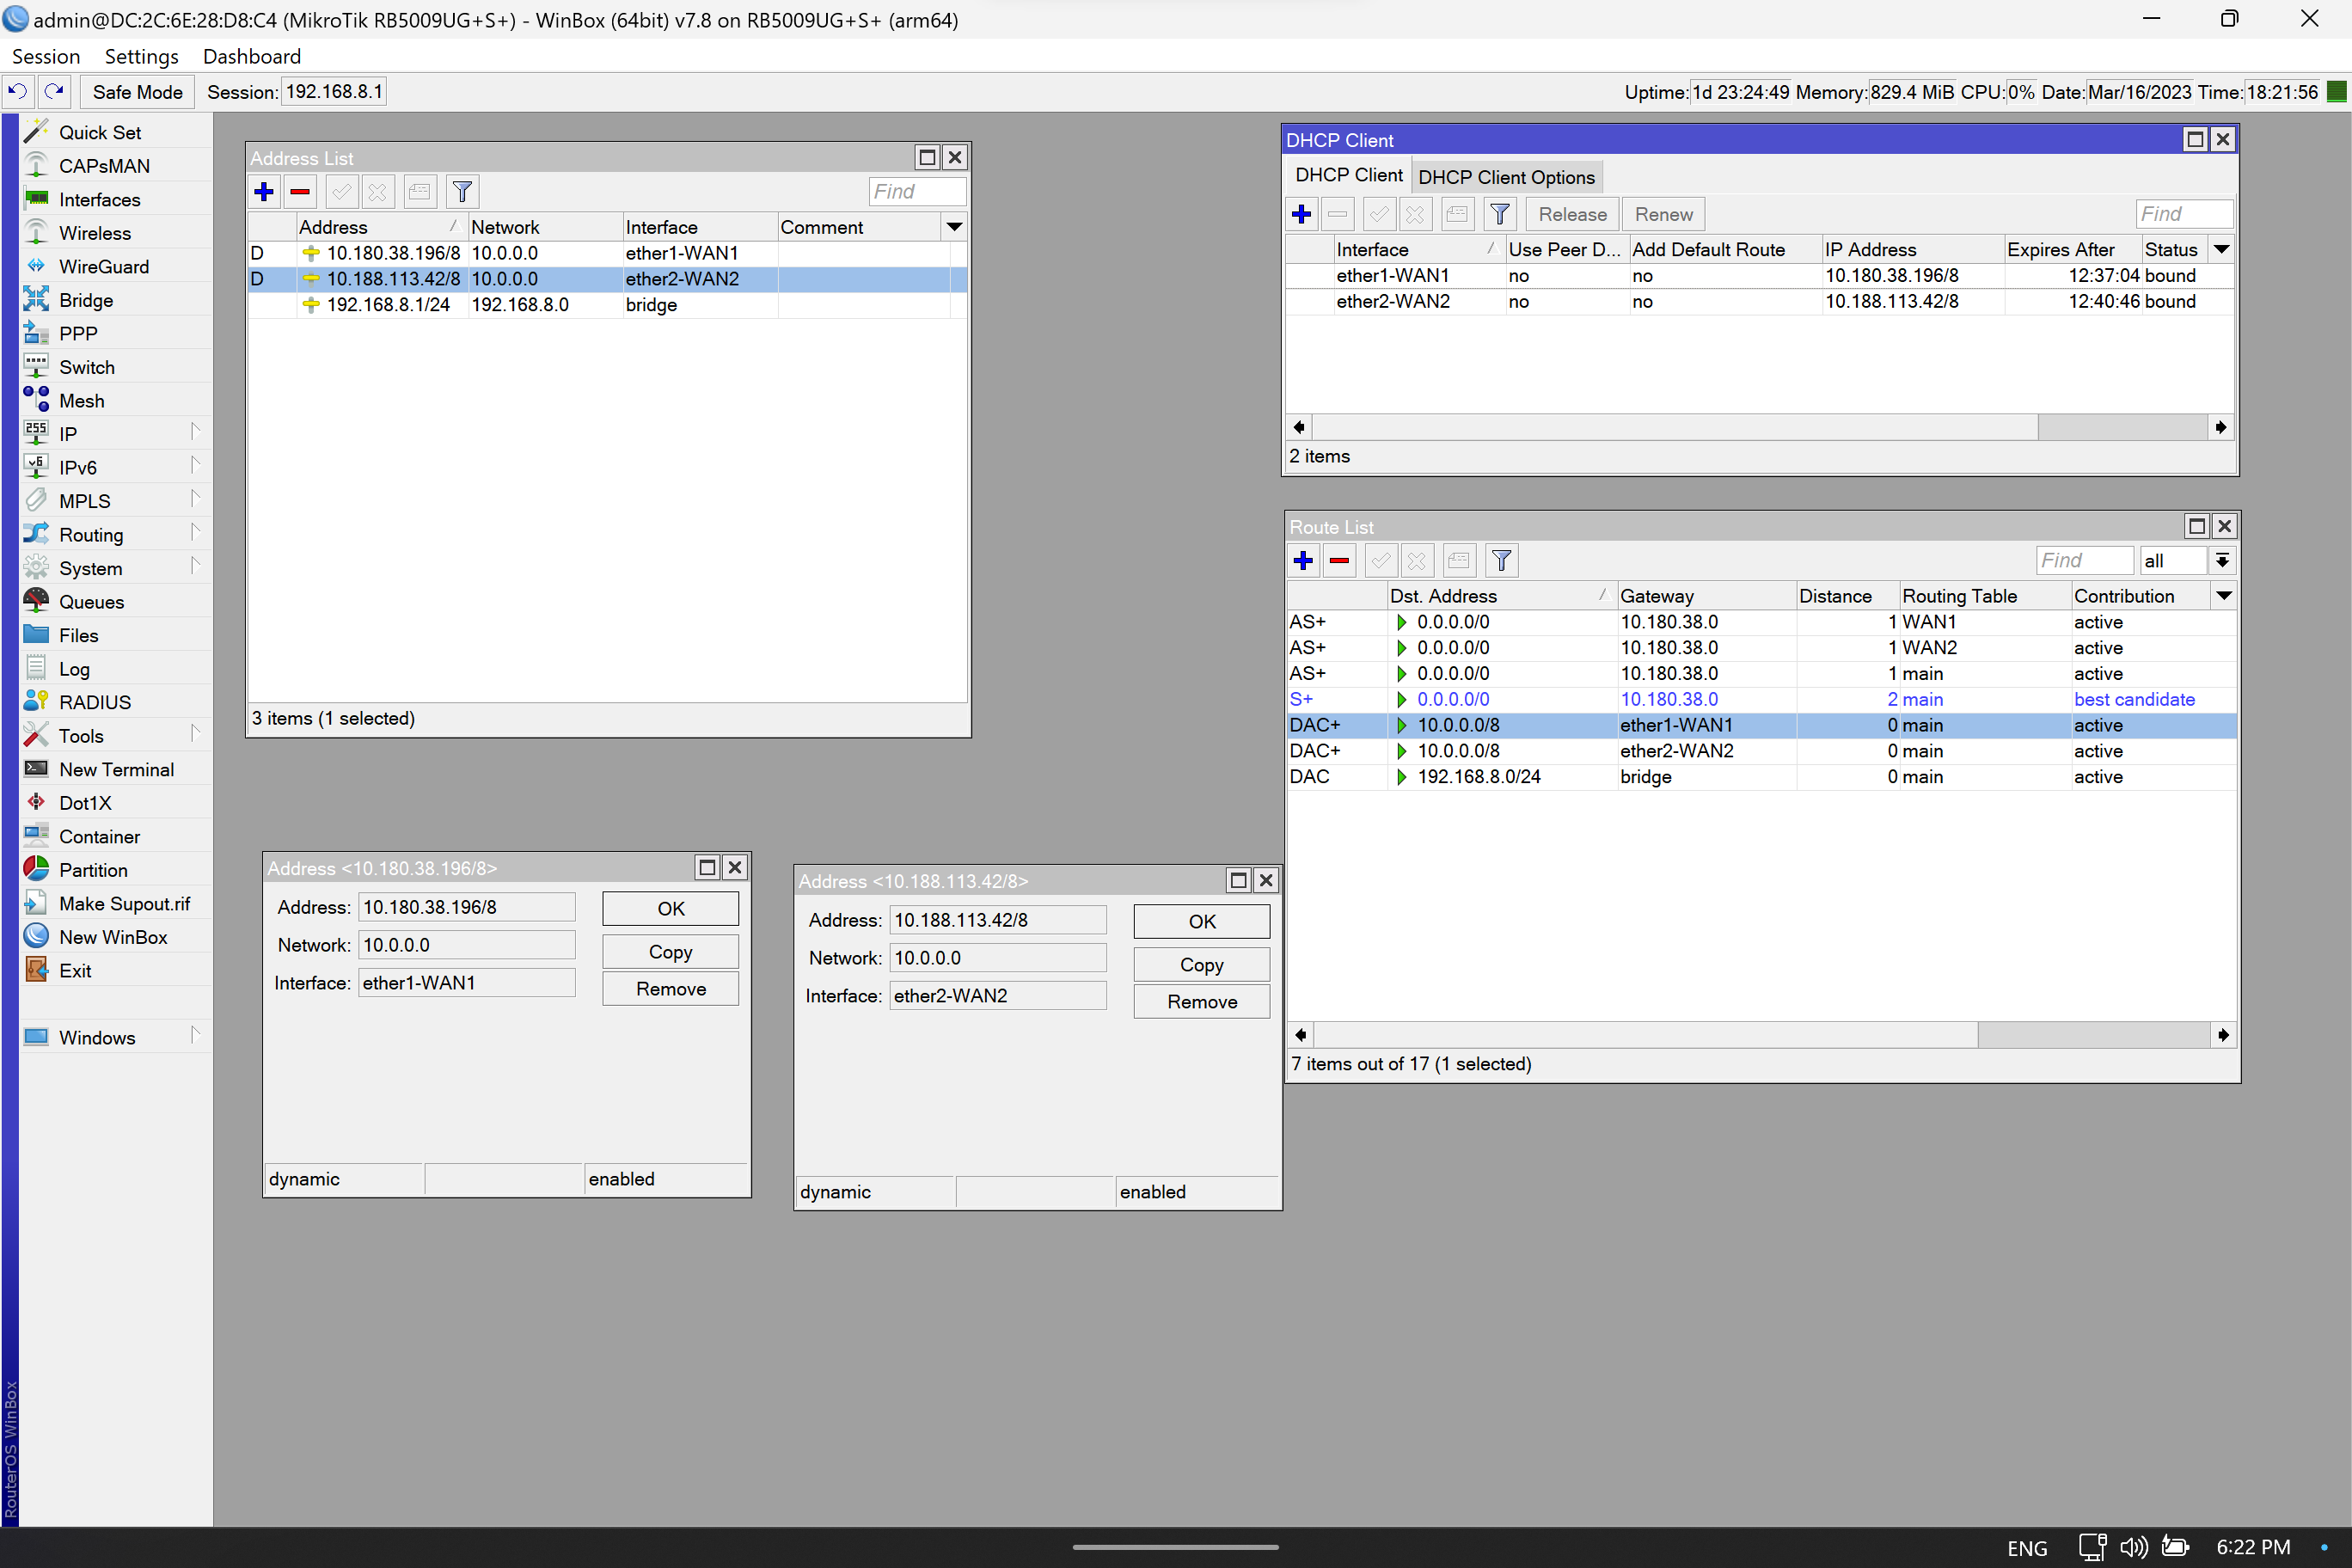Enable the selected route with the checkmark icon
Screen dimensions: 2352x1568
tap(1380, 560)
